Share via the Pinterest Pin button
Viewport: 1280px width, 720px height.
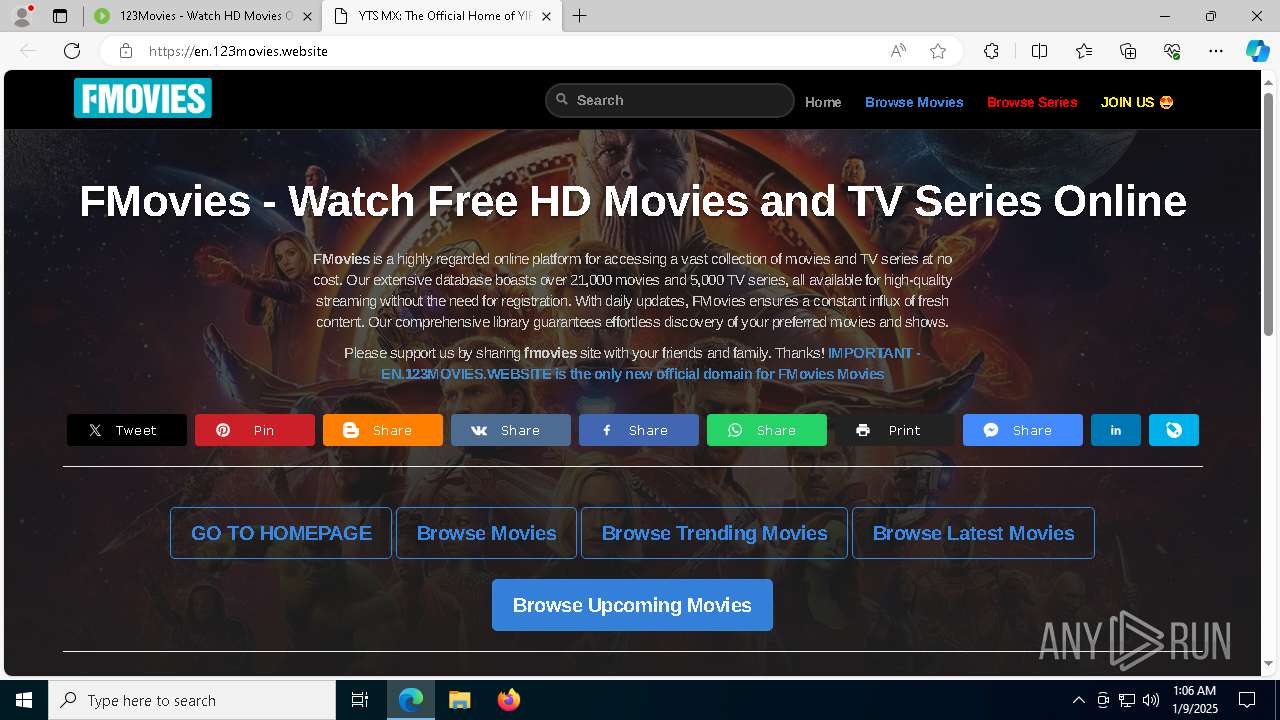click(255, 430)
